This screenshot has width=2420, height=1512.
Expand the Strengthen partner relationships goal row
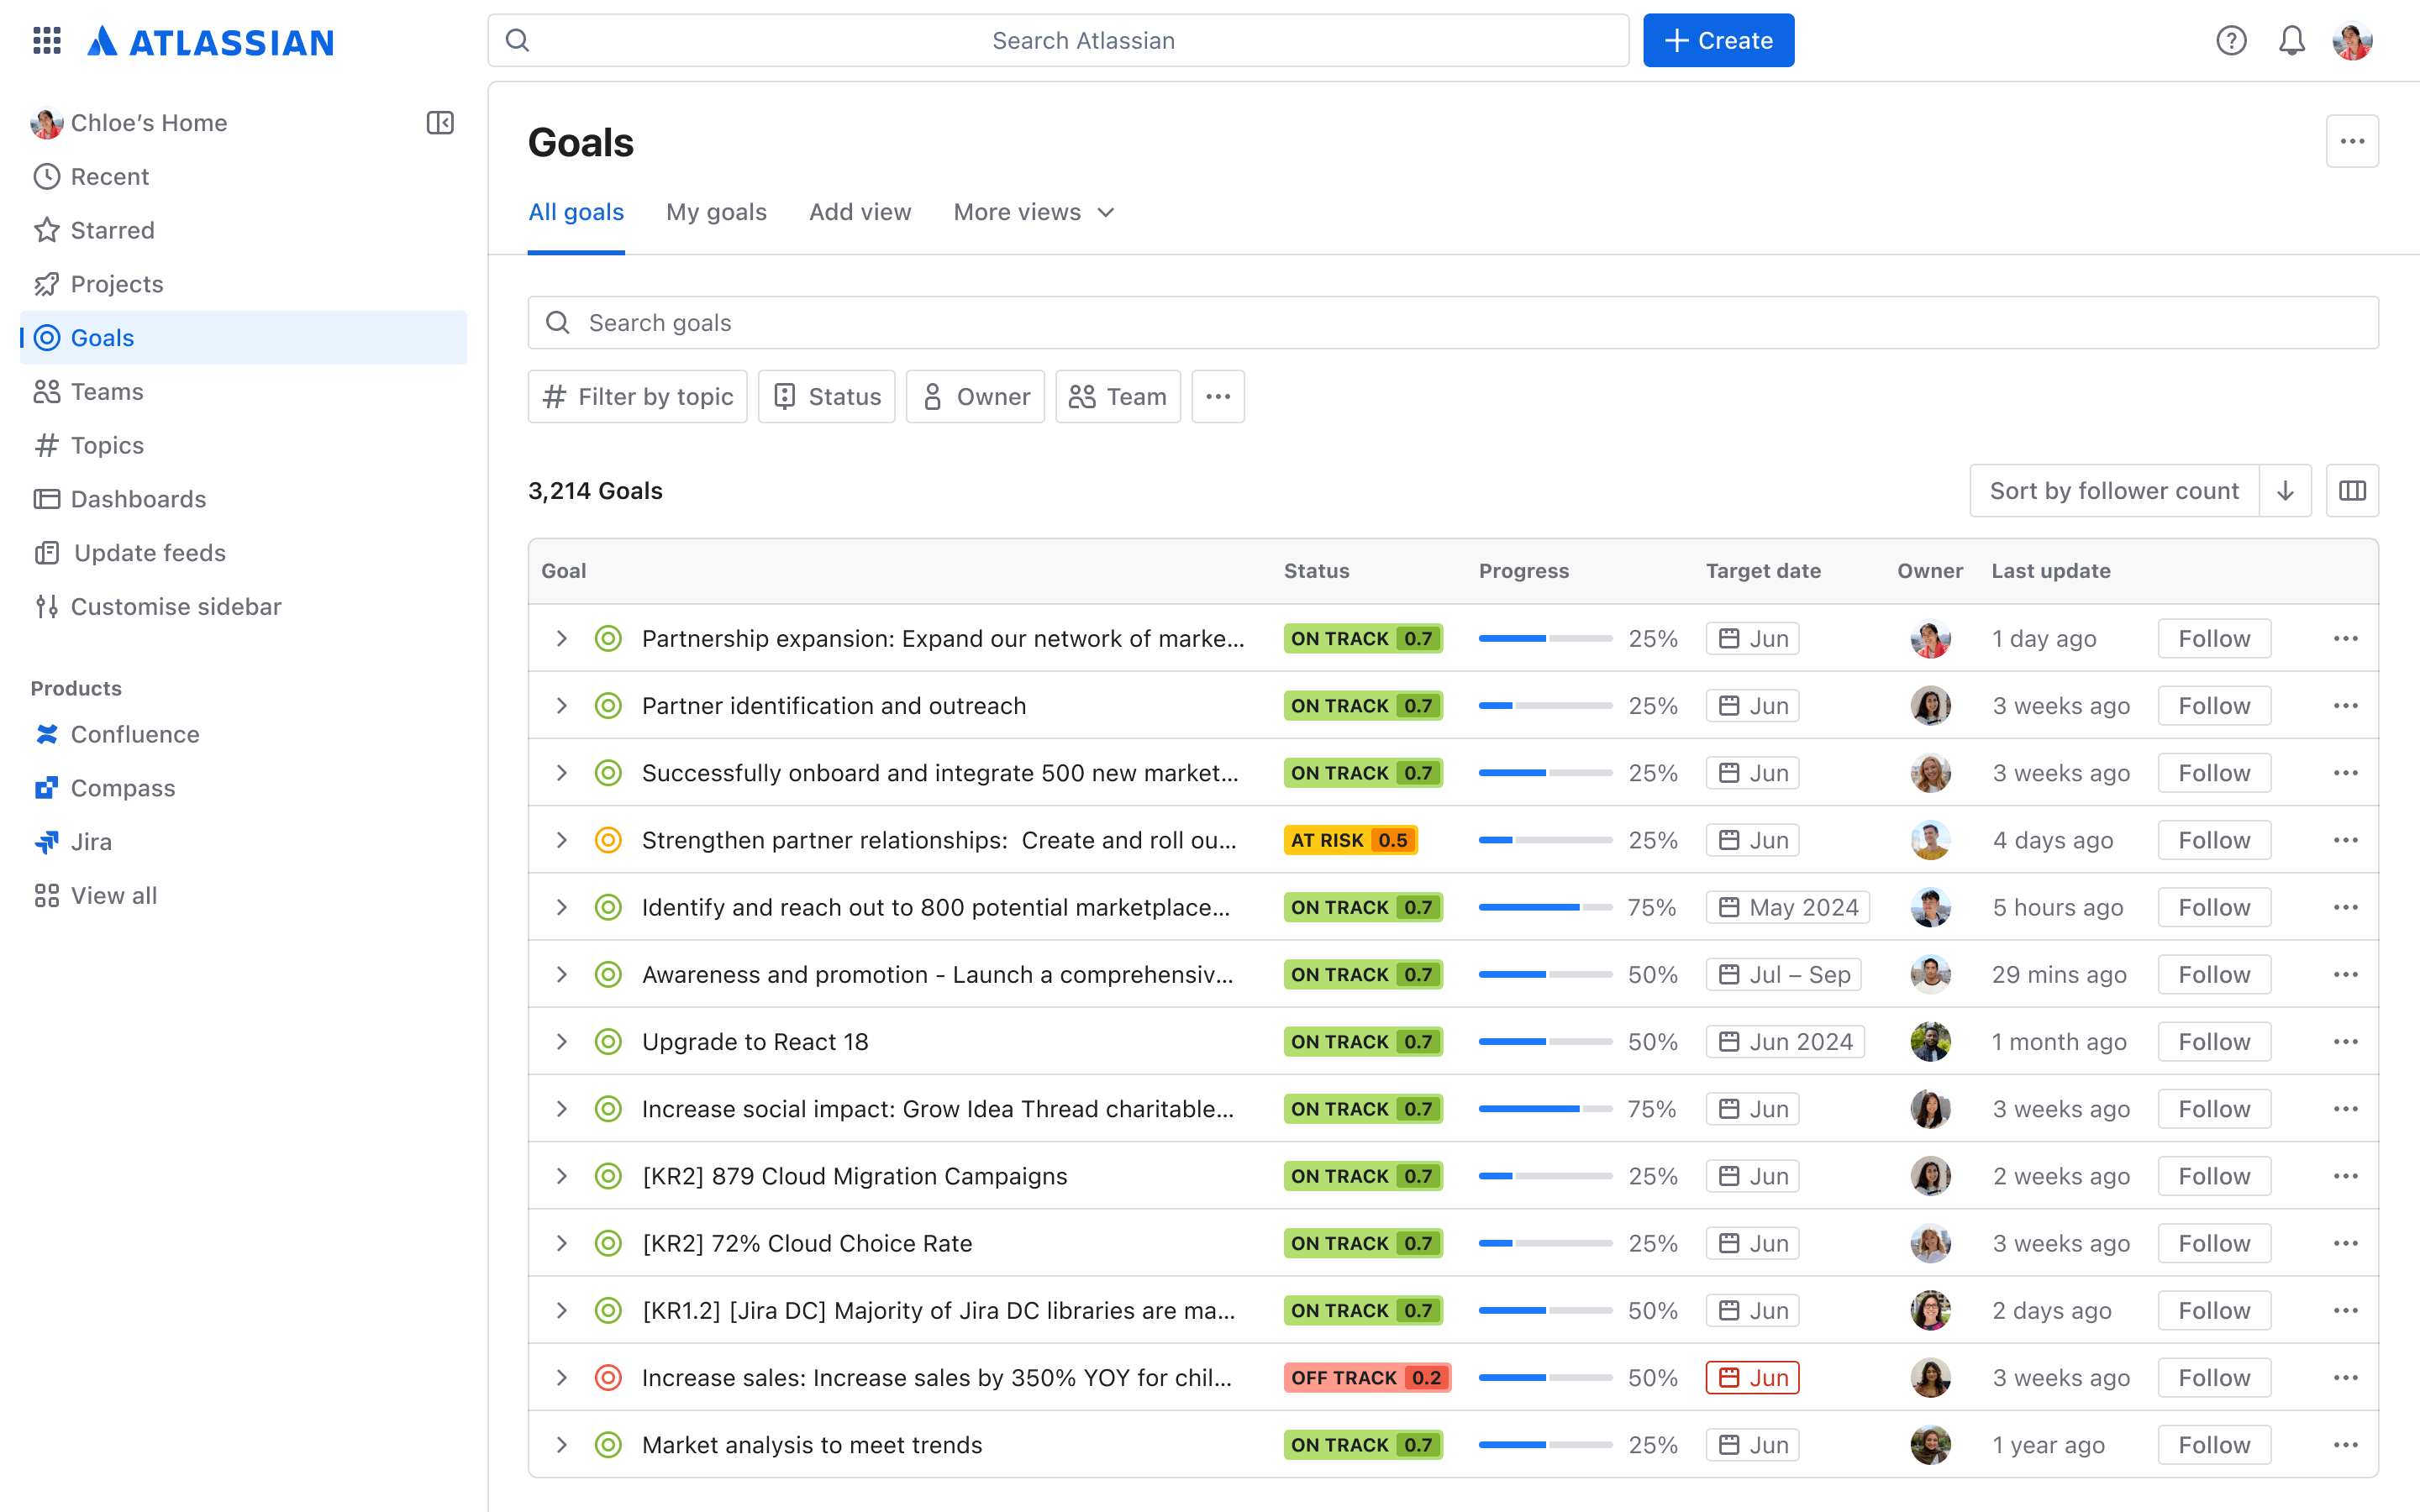561,840
